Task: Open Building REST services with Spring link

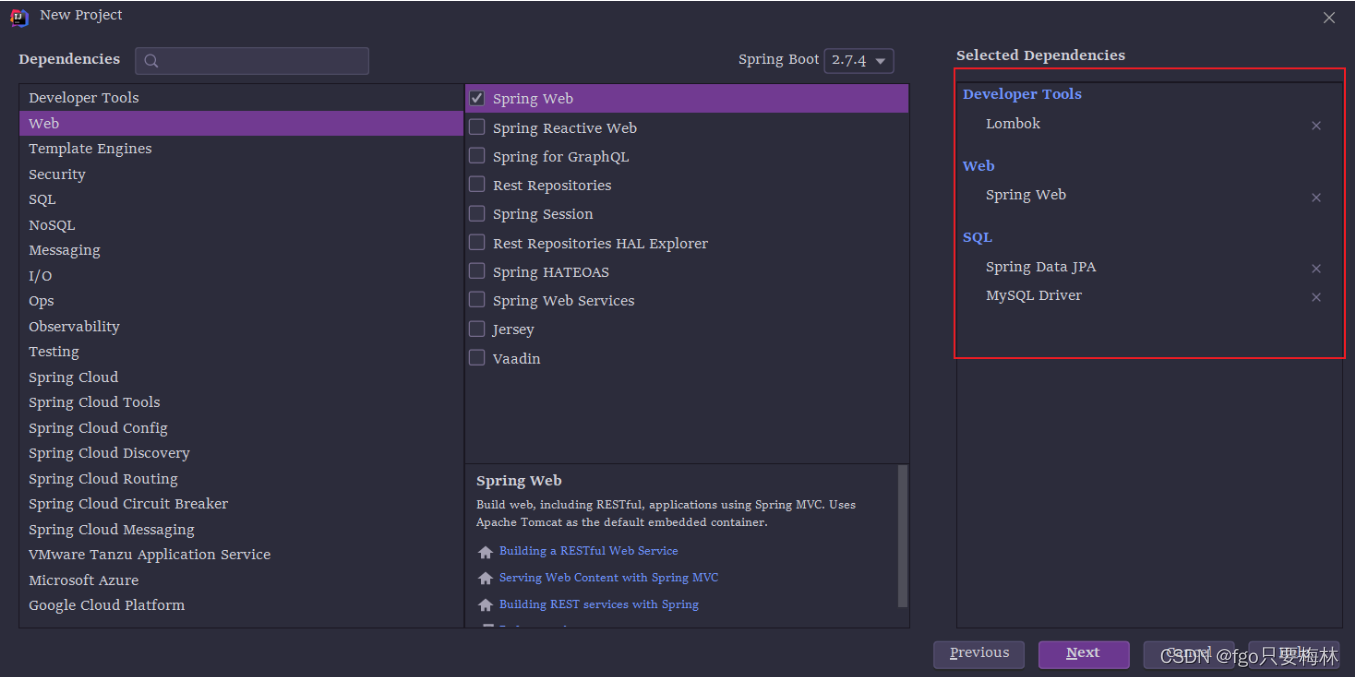Action: 599,605
